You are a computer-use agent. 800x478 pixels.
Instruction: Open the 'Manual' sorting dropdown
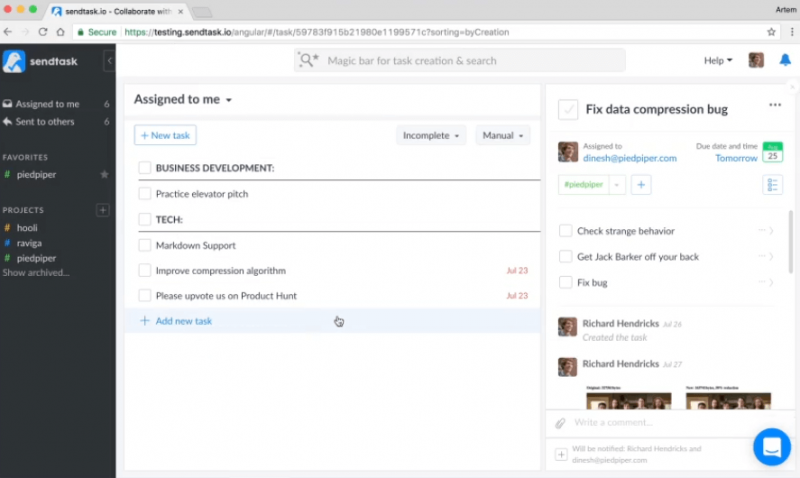click(x=503, y=135)
